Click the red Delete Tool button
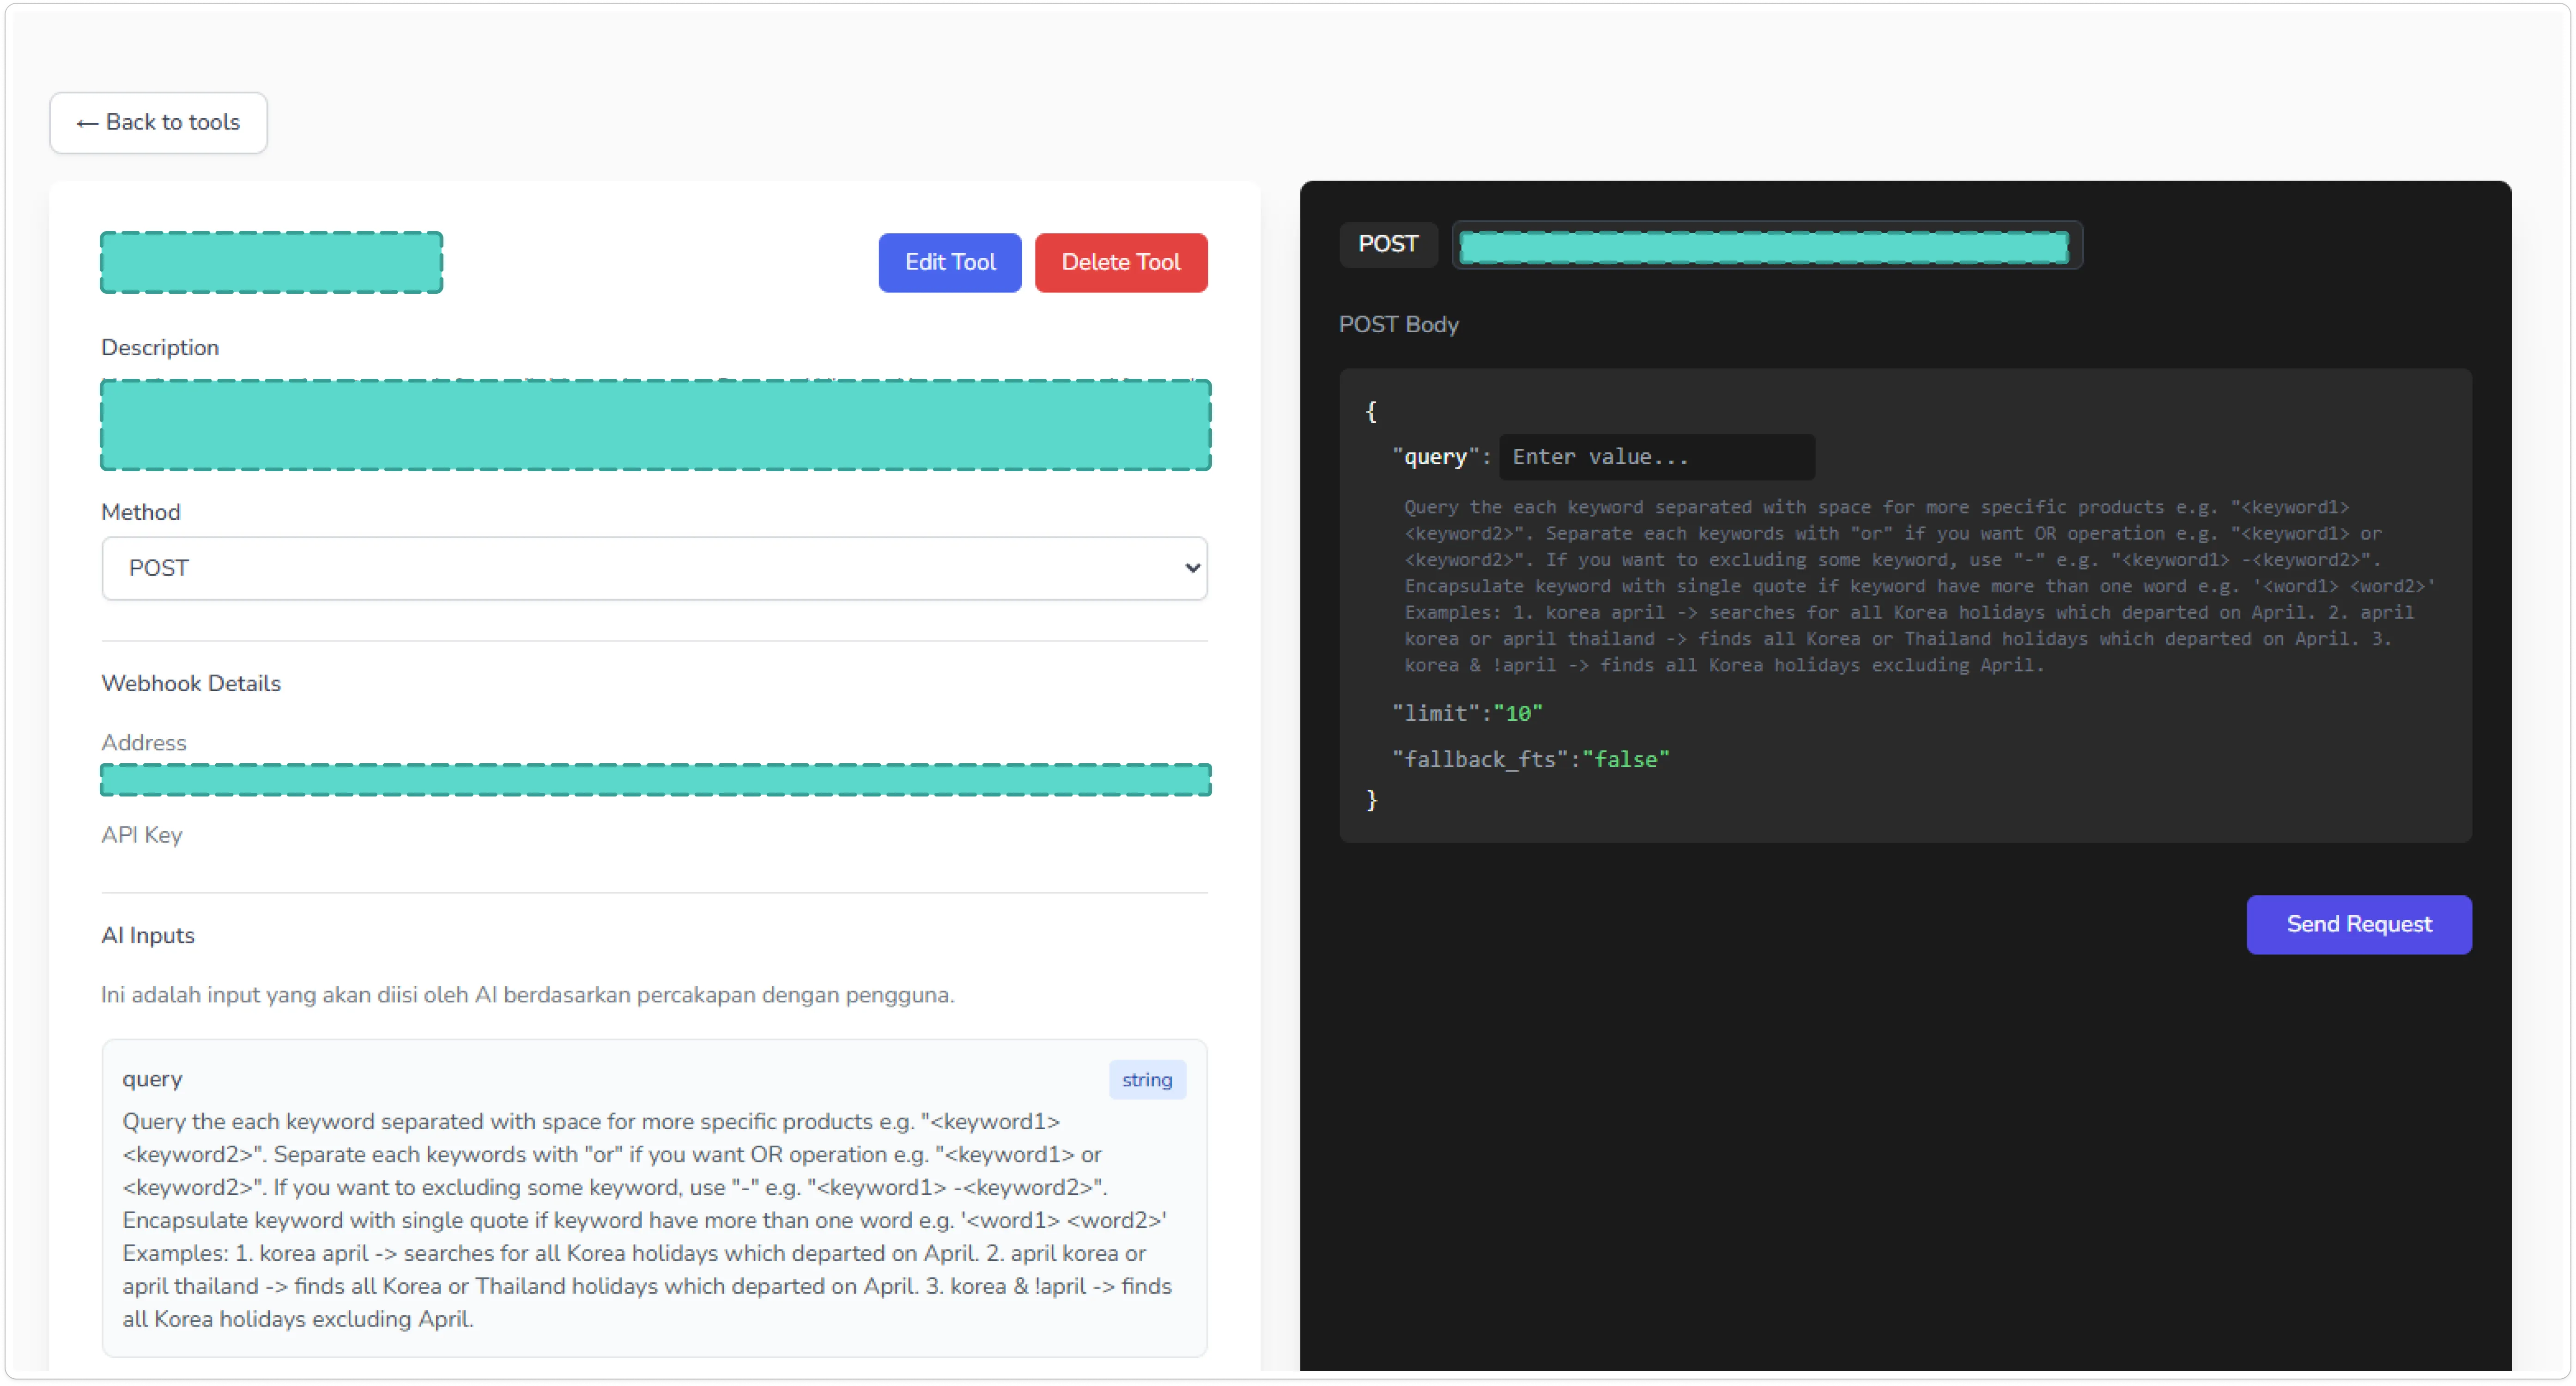This screenshot has width=2576, height=1386. 1120,262
